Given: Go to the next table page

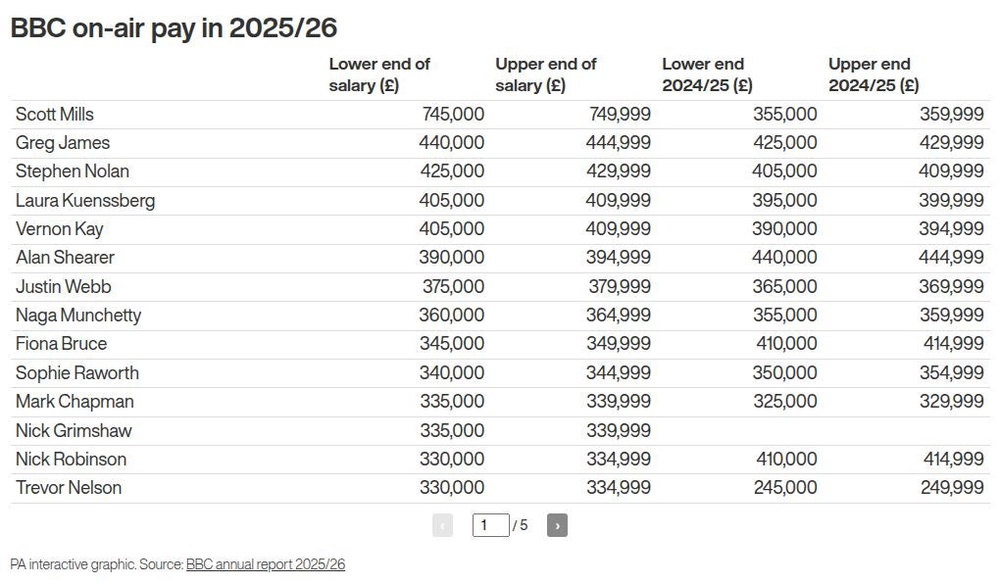Looking at the screenshot, I should tap(557, 525).
